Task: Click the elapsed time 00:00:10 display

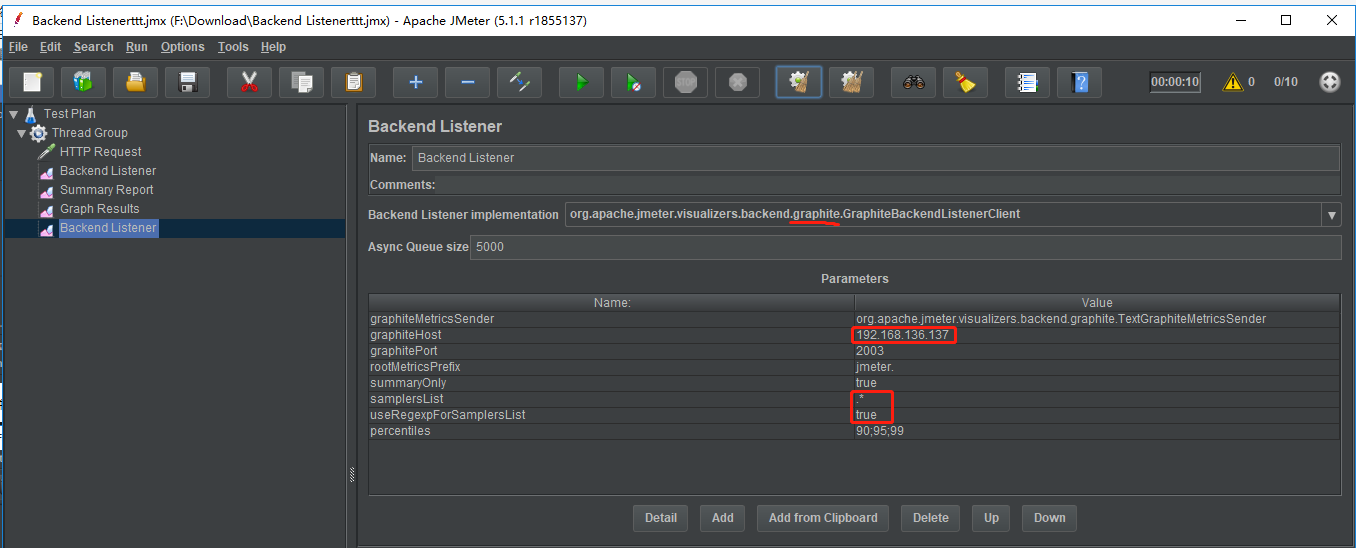Action: point(1175,82)
